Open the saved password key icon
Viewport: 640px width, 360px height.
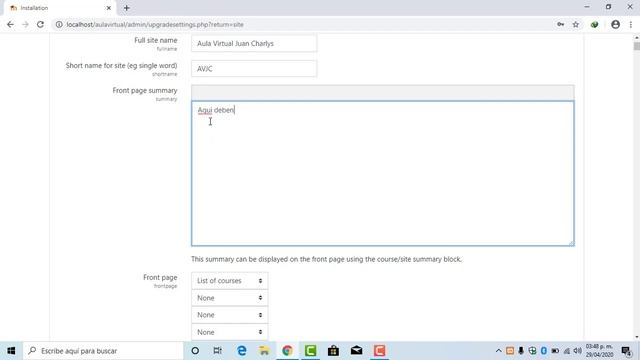560,24
